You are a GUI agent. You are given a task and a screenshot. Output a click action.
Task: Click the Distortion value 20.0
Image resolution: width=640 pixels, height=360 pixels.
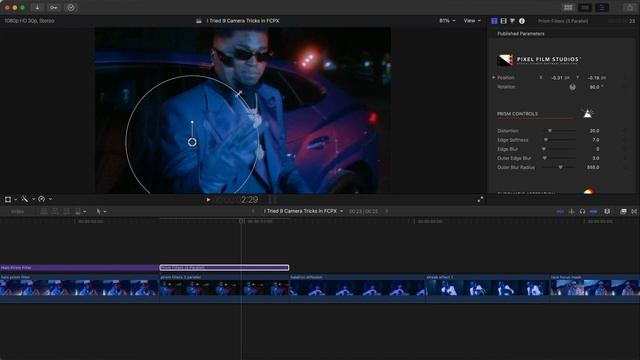[x=594, y=131]
